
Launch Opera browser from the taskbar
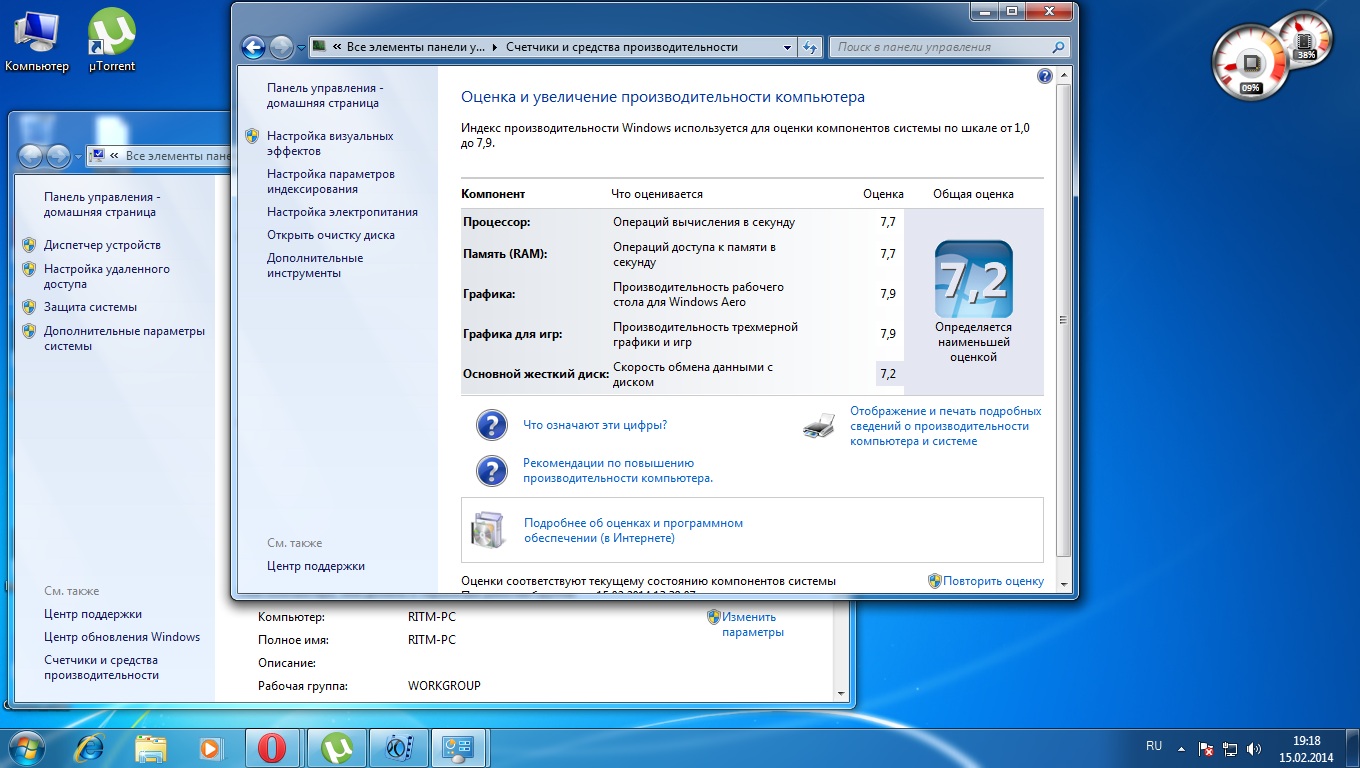point(272,747)
